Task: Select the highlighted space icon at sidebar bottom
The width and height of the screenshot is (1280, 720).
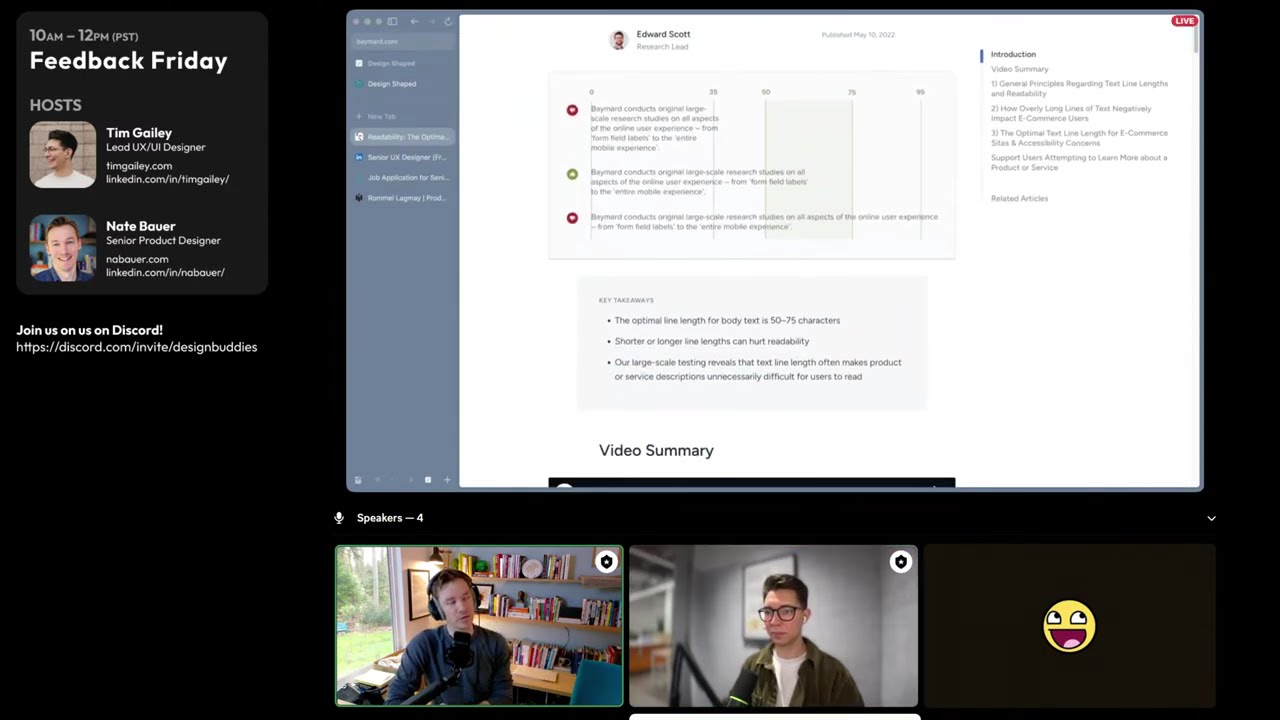Action: click(428, 480)
